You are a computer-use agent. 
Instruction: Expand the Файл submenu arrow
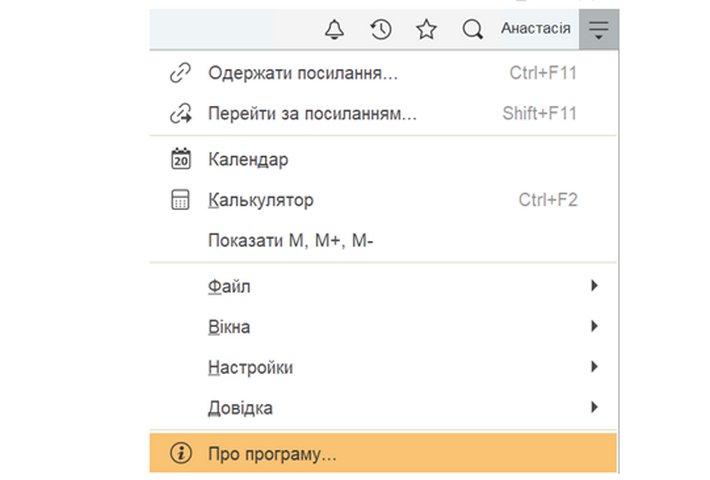tap(594, 286)
